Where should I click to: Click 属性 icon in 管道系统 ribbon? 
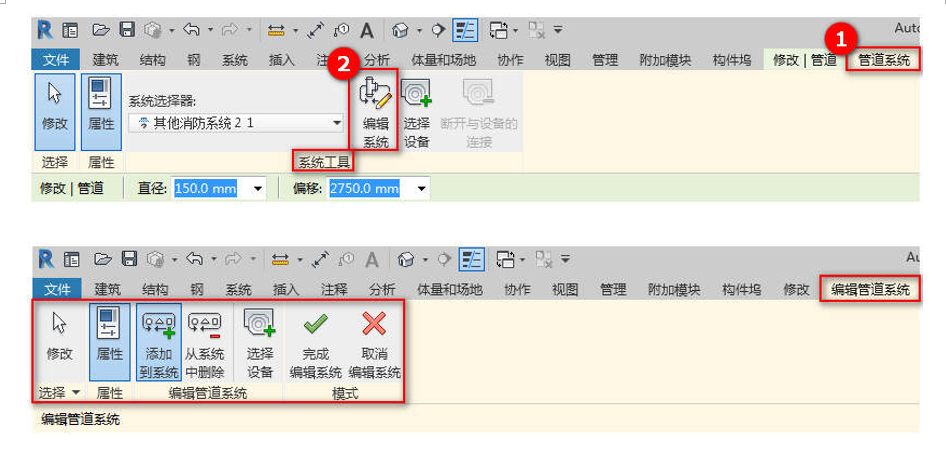101,95
